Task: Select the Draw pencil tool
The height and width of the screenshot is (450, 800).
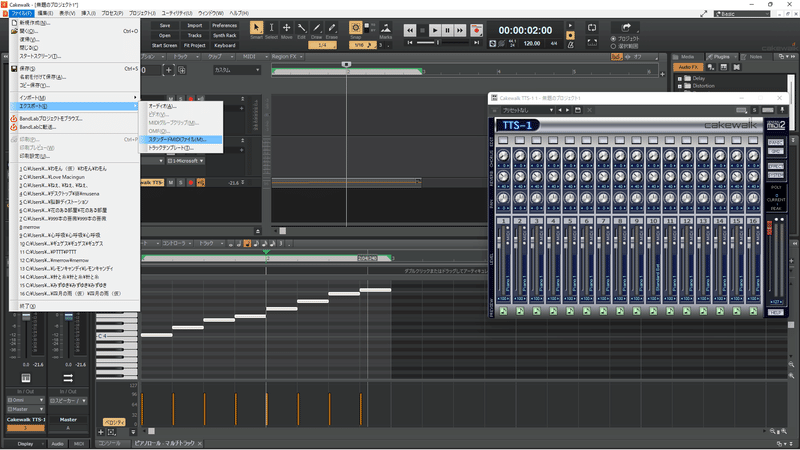Action: tap(317, 28)
